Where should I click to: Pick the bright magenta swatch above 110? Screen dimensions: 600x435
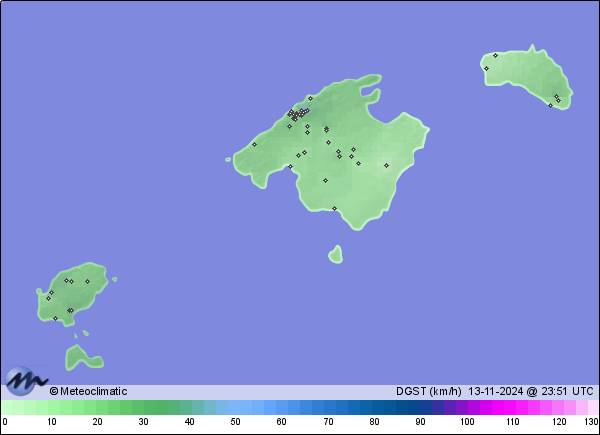[510, 408]
